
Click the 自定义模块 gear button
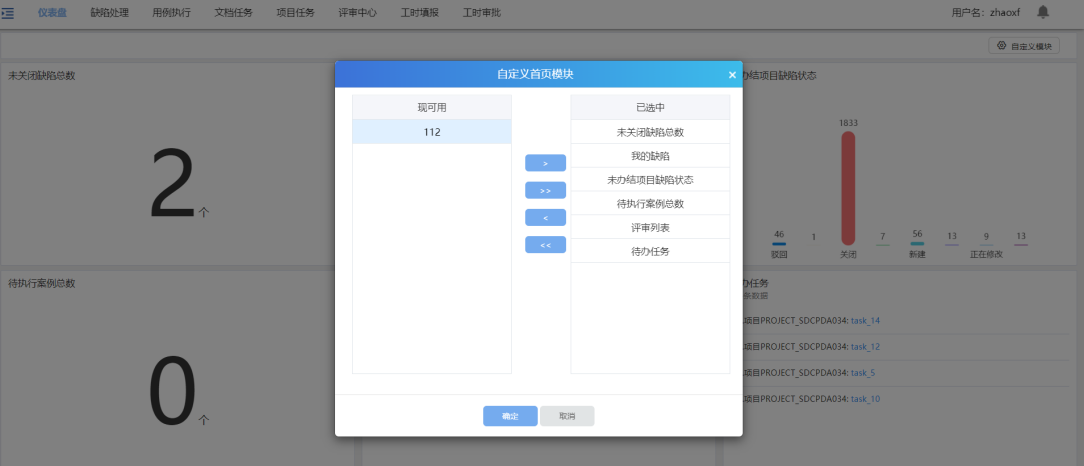click(1024, 46)
